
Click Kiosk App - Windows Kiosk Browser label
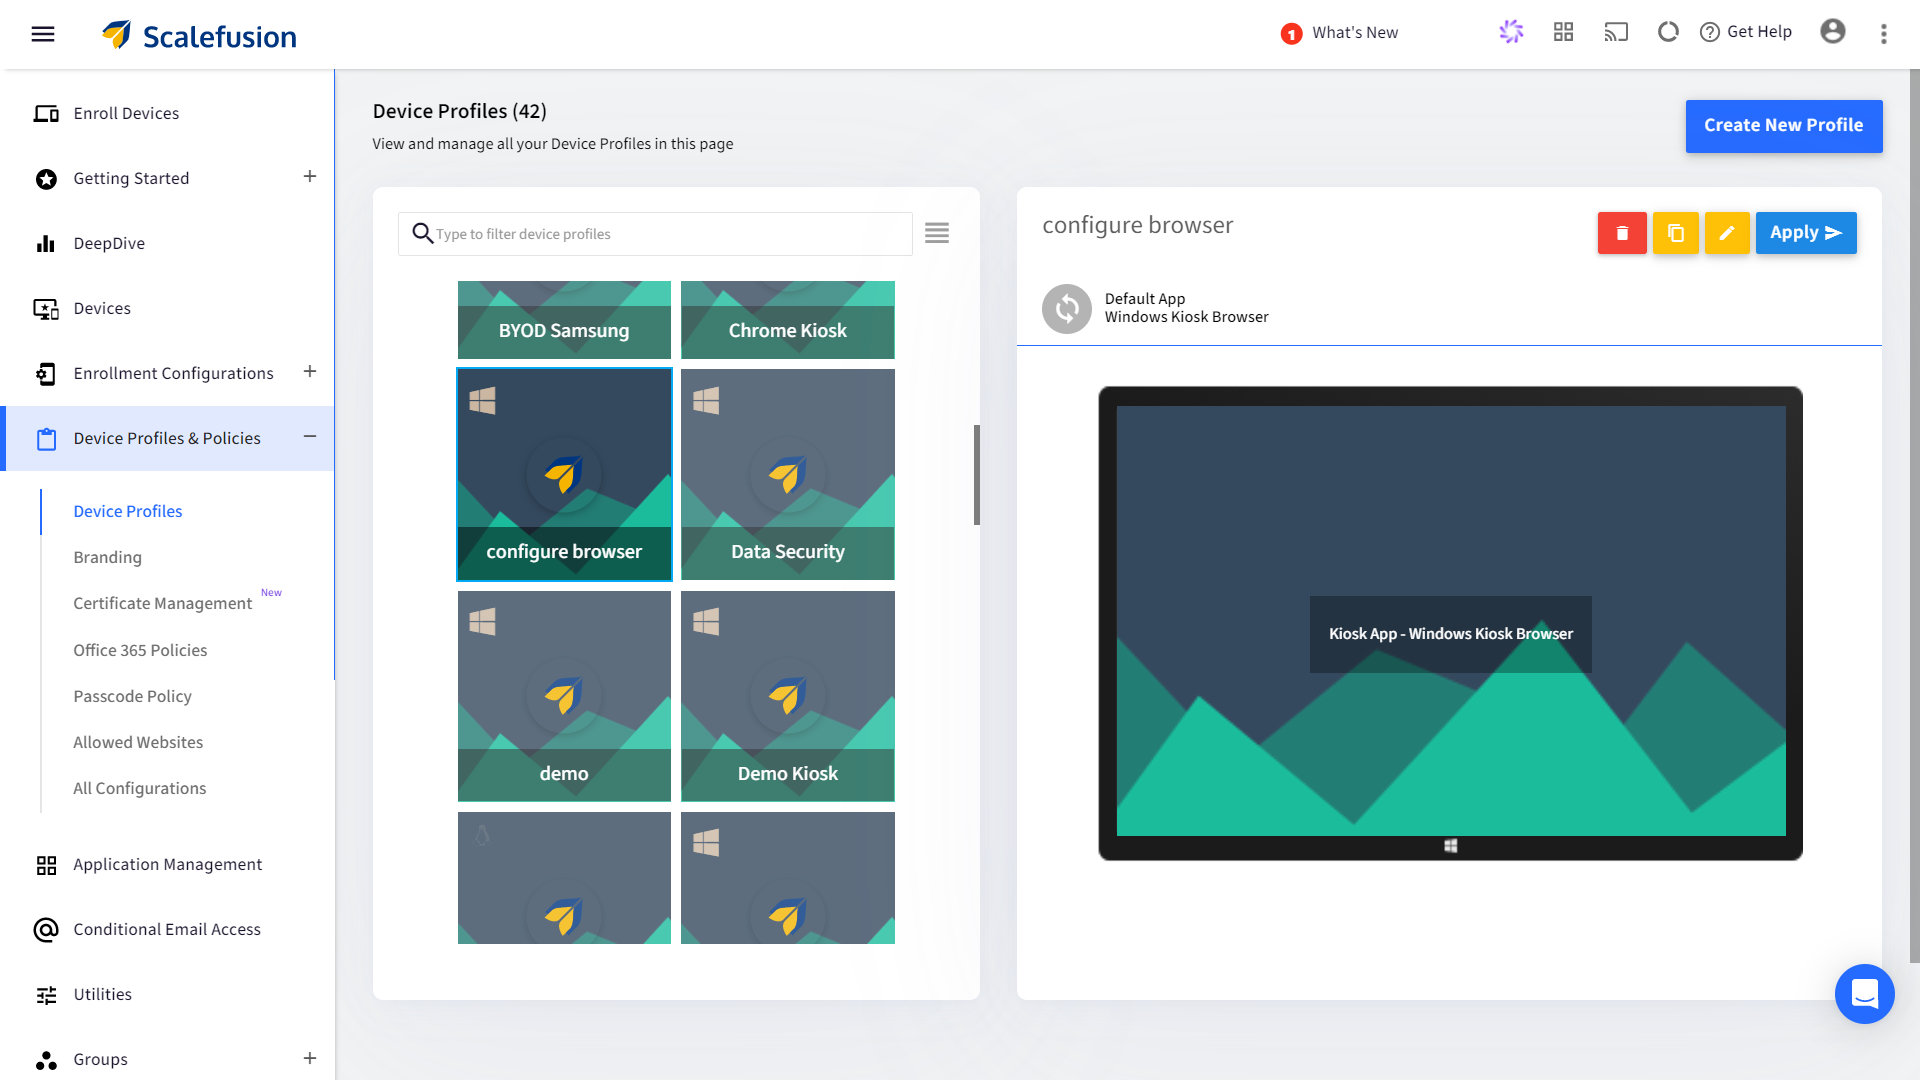pos(1450,634)
